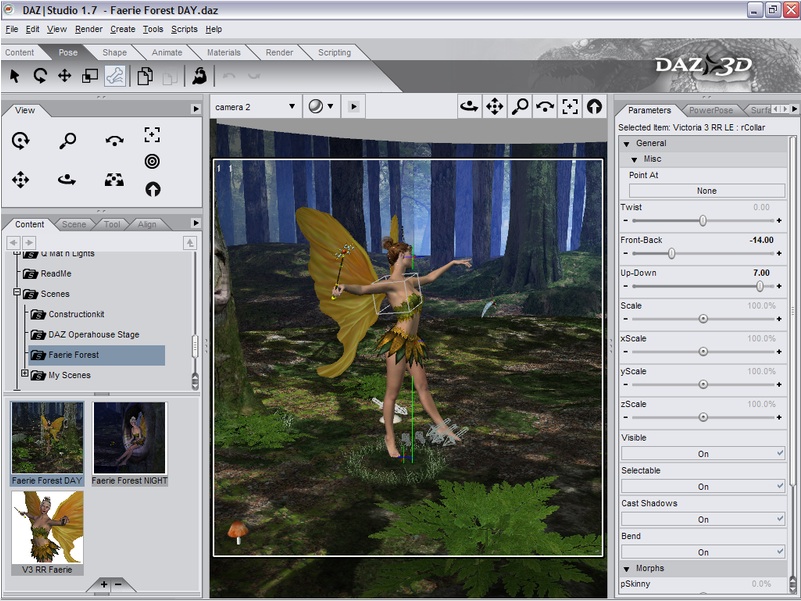The image size is (801, 601).
Task: Expand the My Scenes folder
Action: [25, 374]
